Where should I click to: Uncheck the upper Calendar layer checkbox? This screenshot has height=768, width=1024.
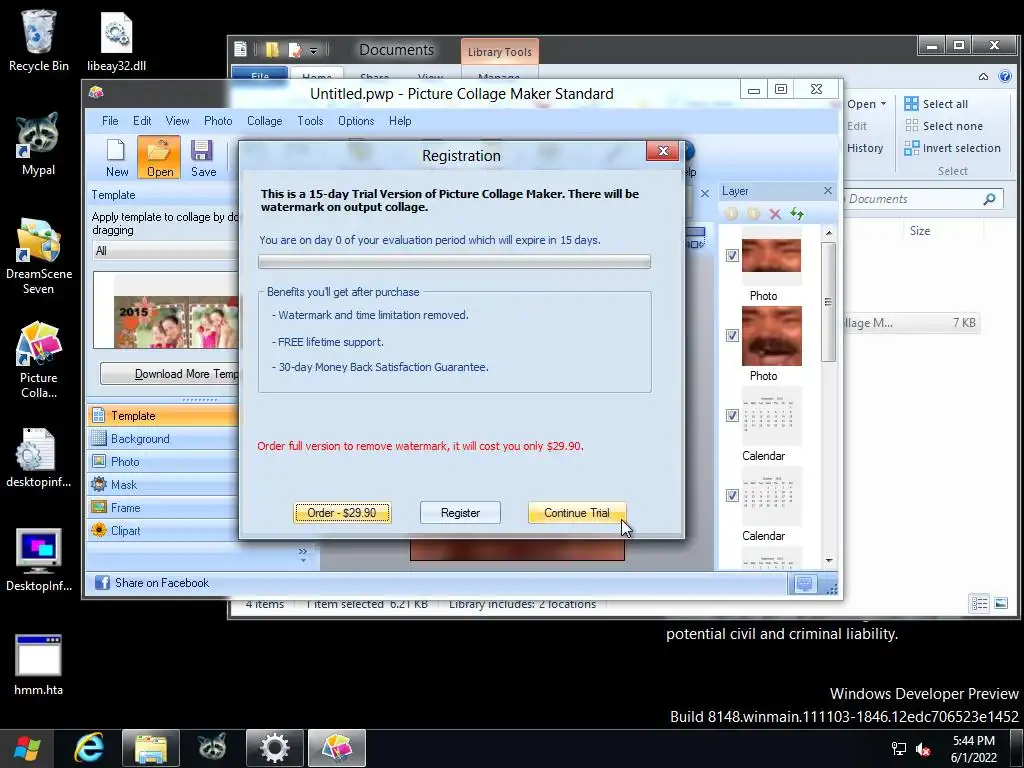click(x=732, y=415)
